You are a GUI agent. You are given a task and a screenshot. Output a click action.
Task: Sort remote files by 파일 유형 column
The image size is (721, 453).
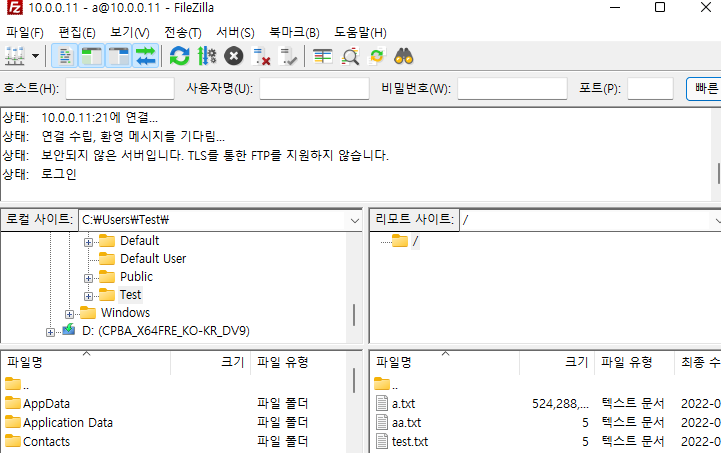tap(634, 362)
